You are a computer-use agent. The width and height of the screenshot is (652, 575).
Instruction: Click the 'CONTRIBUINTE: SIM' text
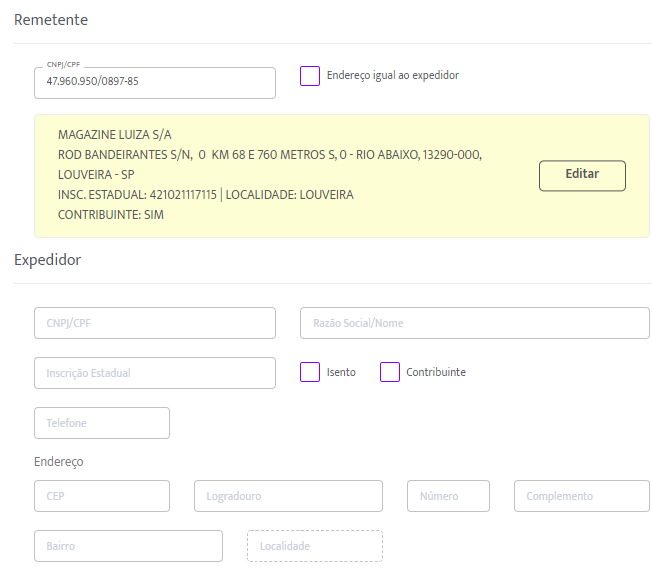coord(111,215)
